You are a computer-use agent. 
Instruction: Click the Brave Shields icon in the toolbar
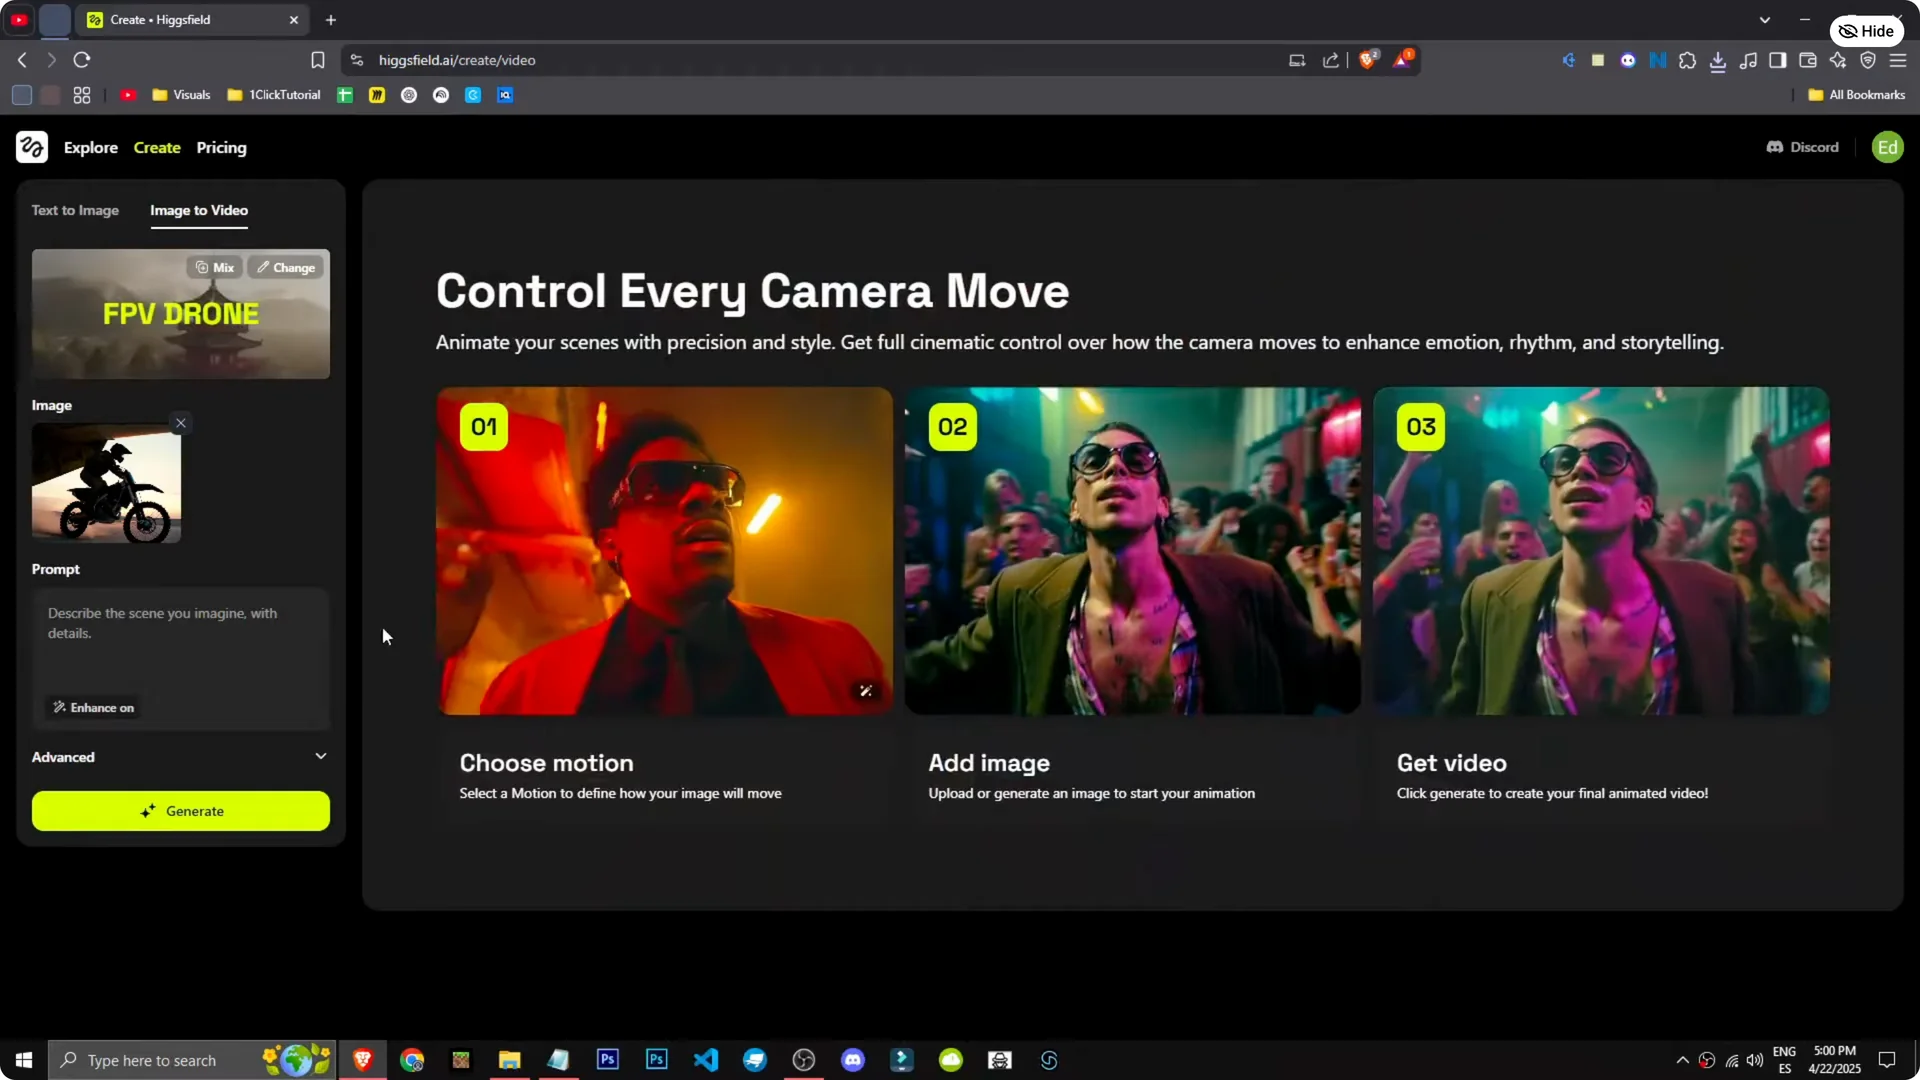[x=1367, y=60]
